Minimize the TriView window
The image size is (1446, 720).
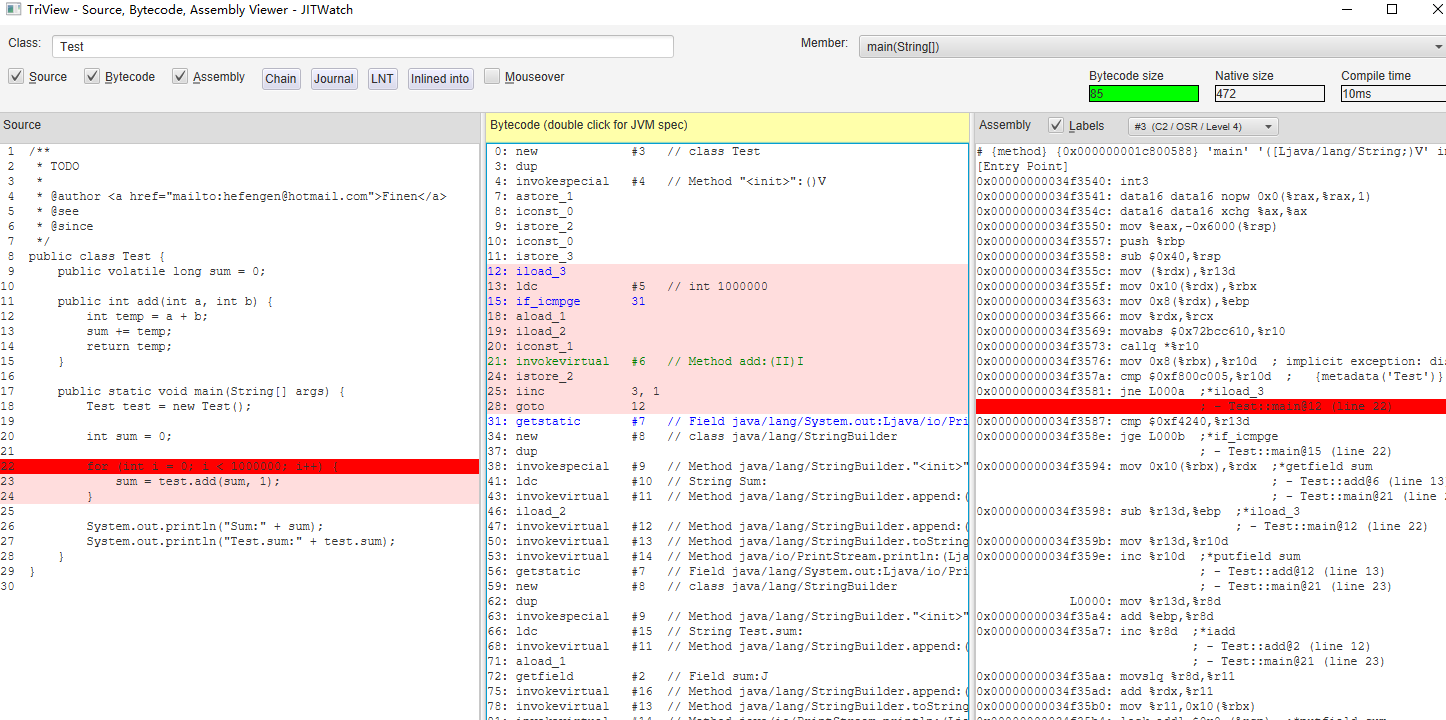1347,10
